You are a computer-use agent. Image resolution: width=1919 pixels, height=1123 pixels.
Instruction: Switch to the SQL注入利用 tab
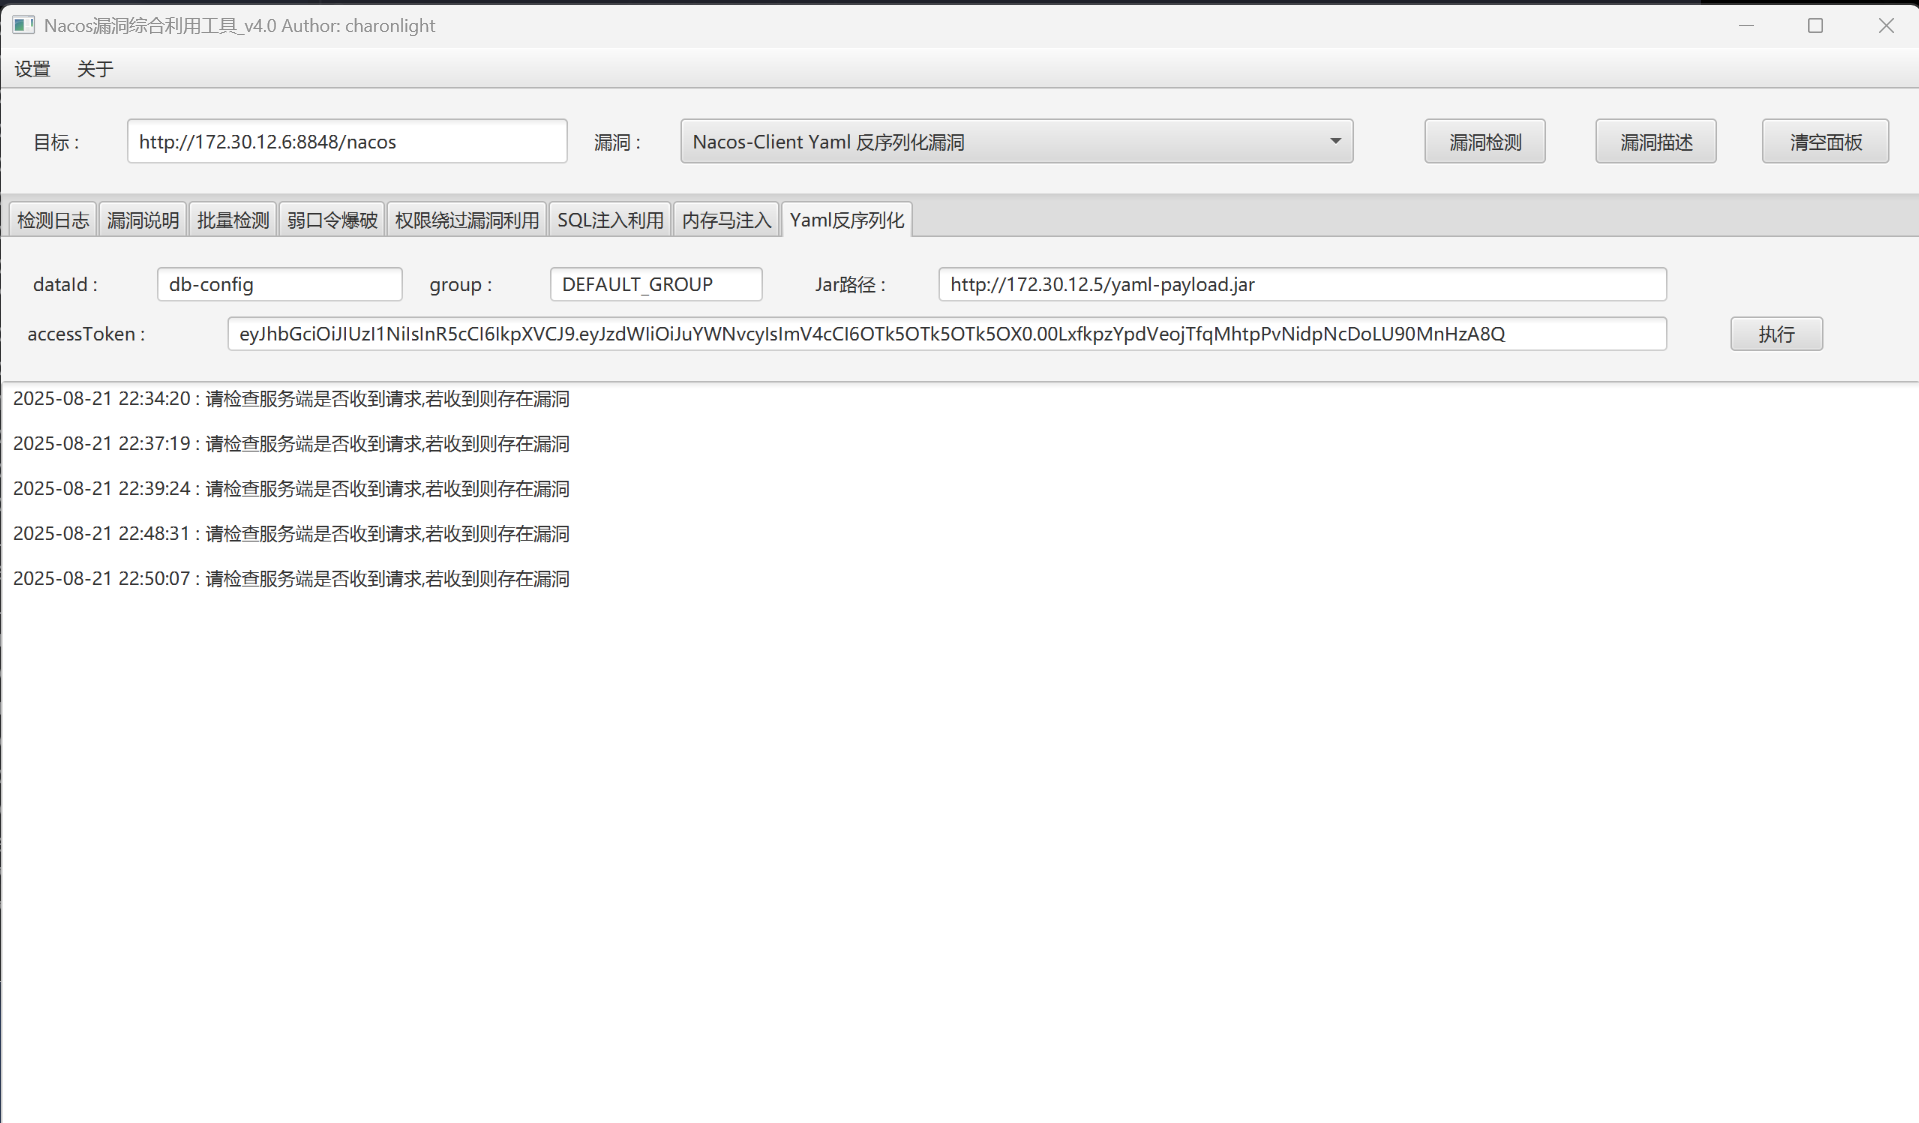tap(610, 220)
